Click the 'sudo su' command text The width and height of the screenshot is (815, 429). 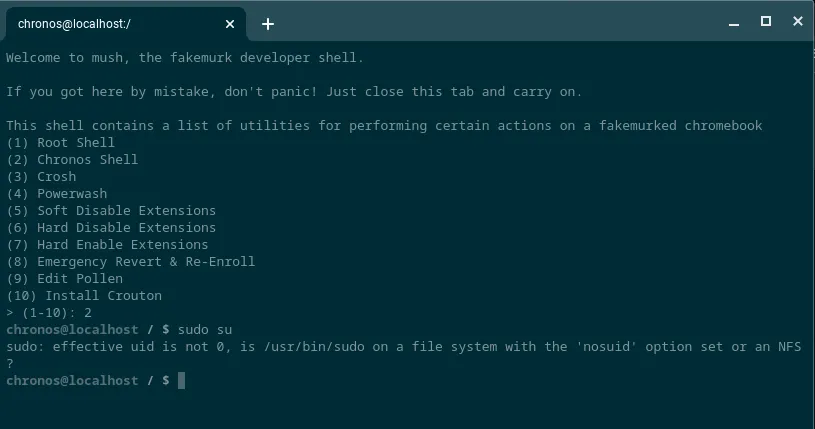pyautogui.click(x=205, y=330)
